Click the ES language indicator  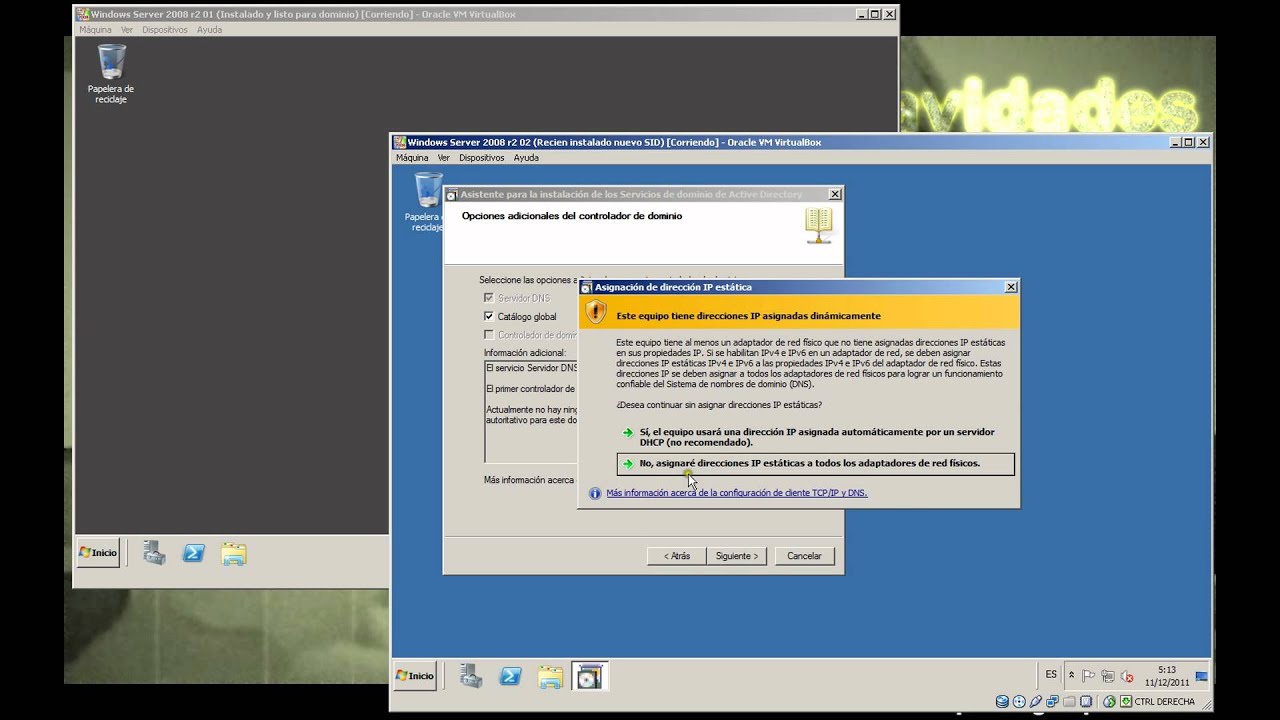1051,675
